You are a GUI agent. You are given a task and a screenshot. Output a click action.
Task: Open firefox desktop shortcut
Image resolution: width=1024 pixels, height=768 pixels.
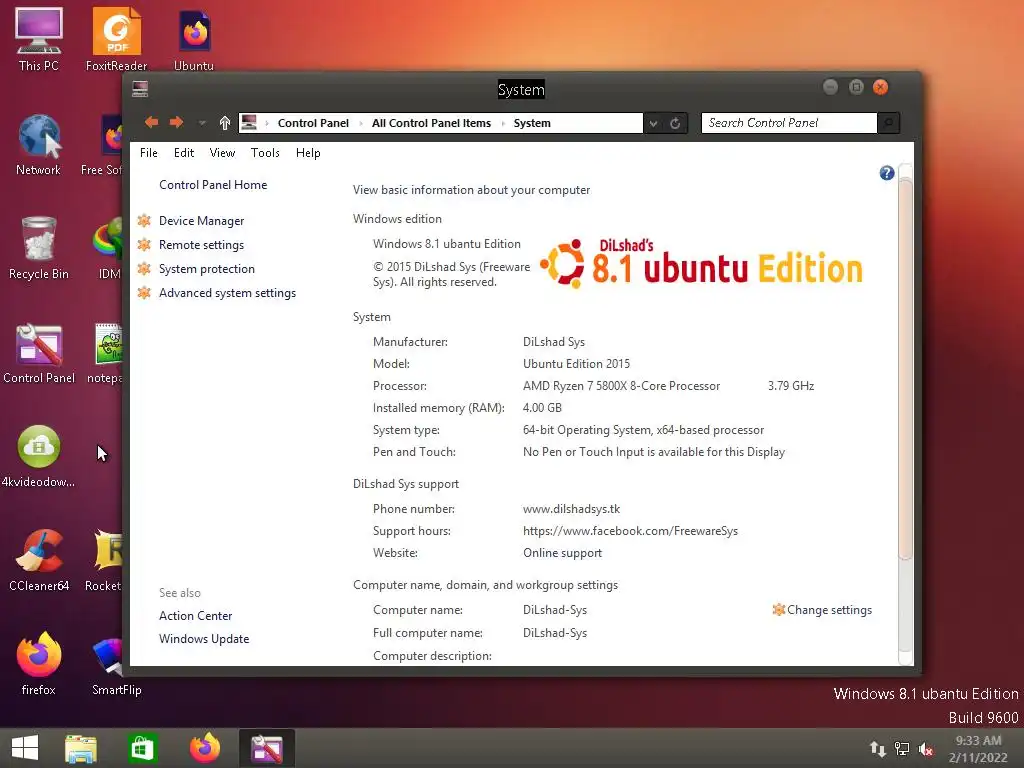click(39, 664)
